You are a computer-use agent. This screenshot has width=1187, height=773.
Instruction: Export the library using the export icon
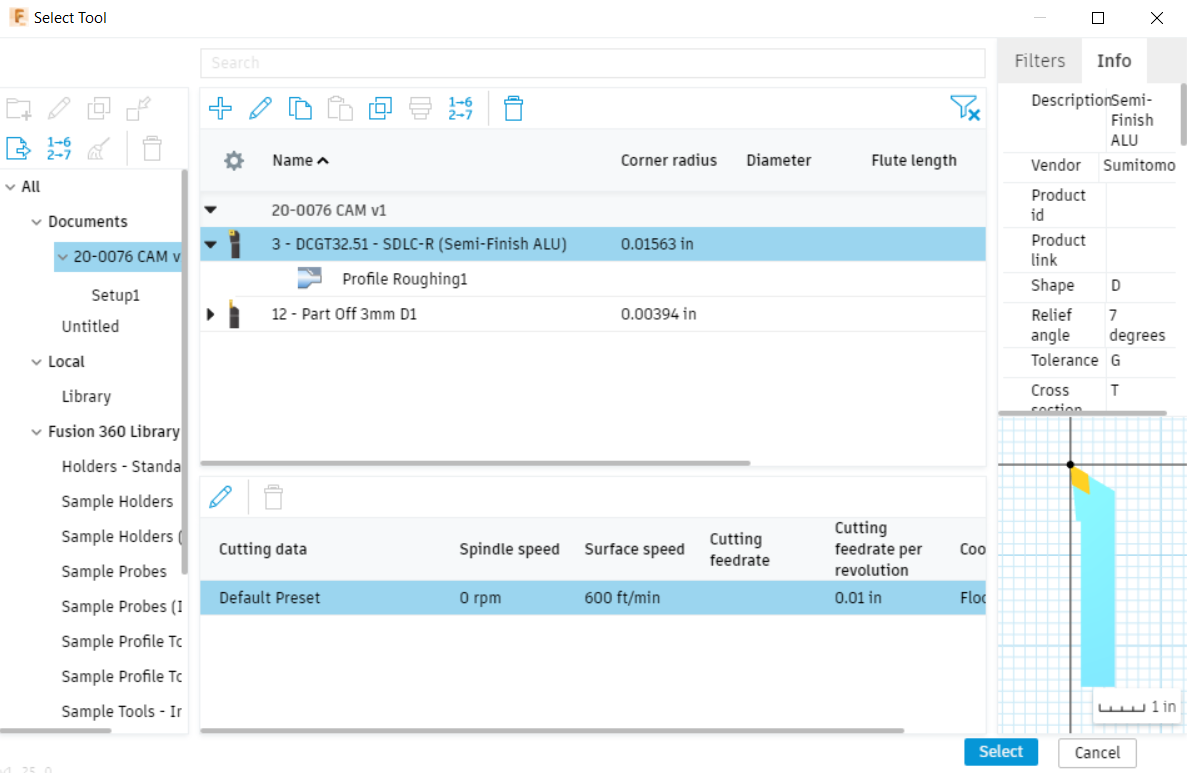pyautogui.click(x=18, y=148)
